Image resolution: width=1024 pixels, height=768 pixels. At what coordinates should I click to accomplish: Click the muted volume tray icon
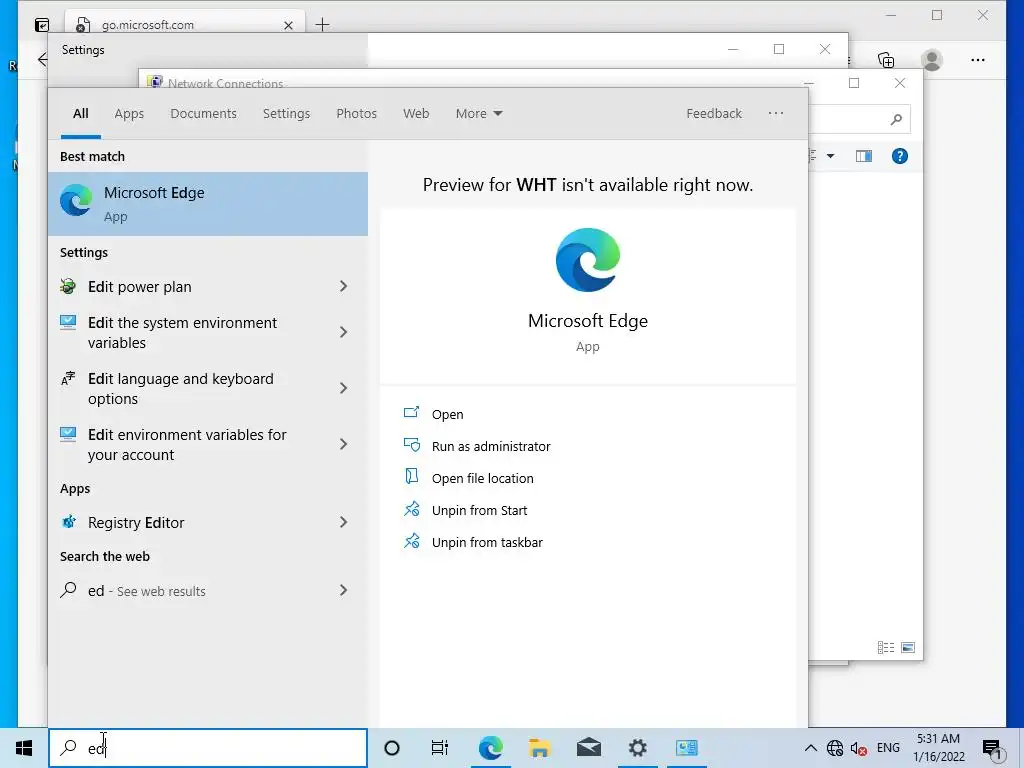tap(859, 748)
